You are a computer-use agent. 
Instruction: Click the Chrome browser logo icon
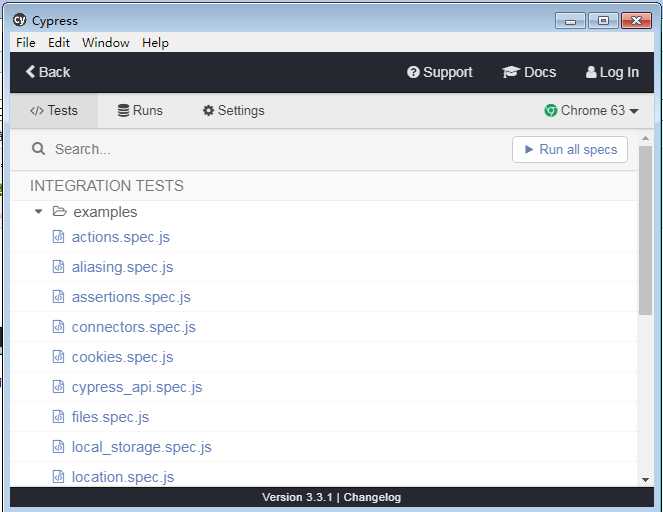click(x=551, y=111)
